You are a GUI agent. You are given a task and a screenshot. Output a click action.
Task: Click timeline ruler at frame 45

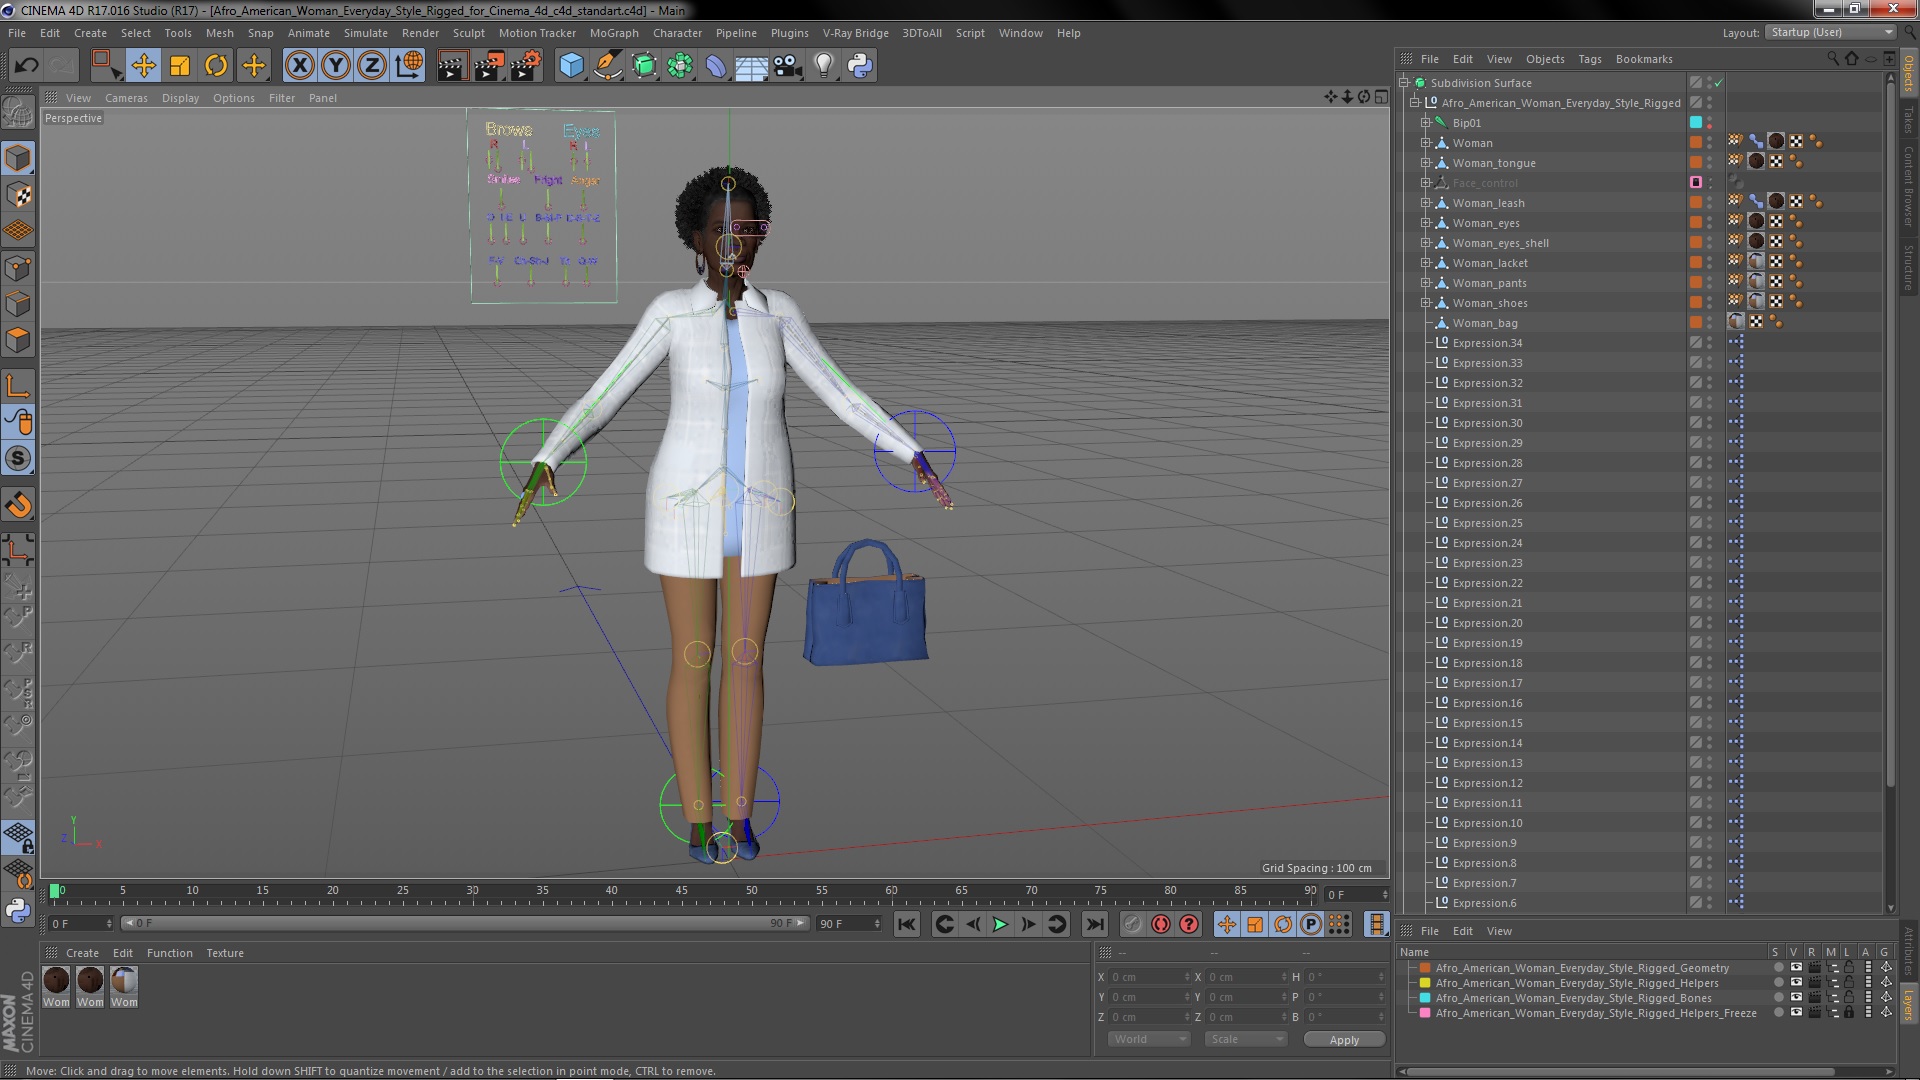click(x=681, y=890)
